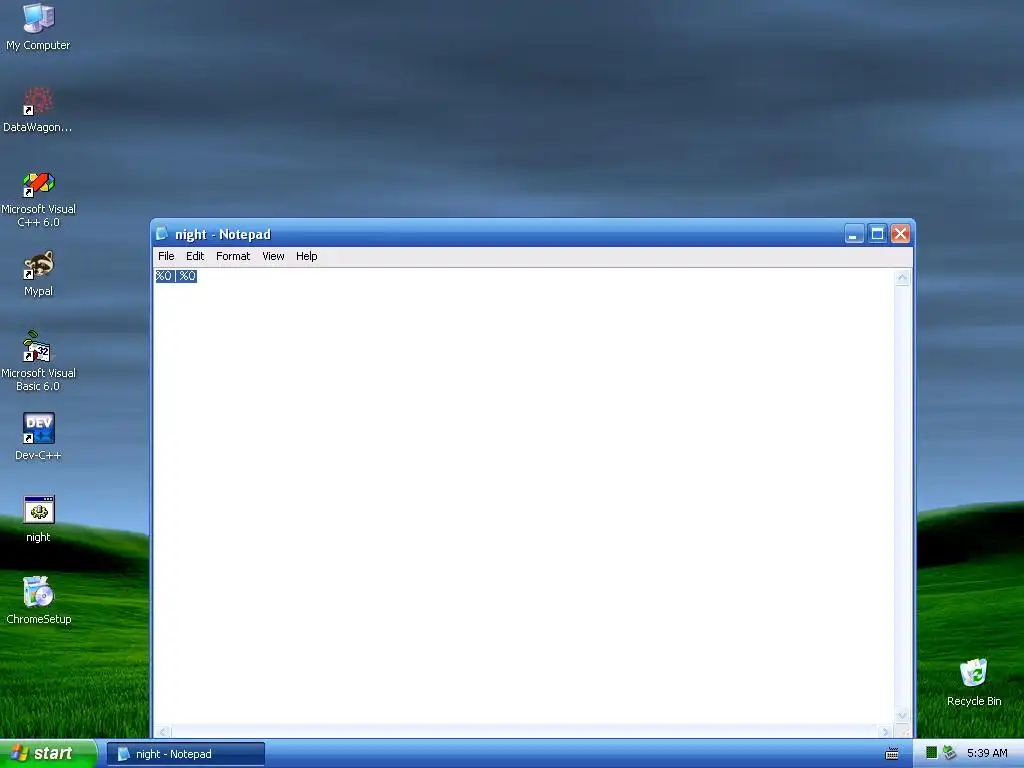Click the horizontal scrollbar right arrow
1024x768 pixels.
point(886,731)
